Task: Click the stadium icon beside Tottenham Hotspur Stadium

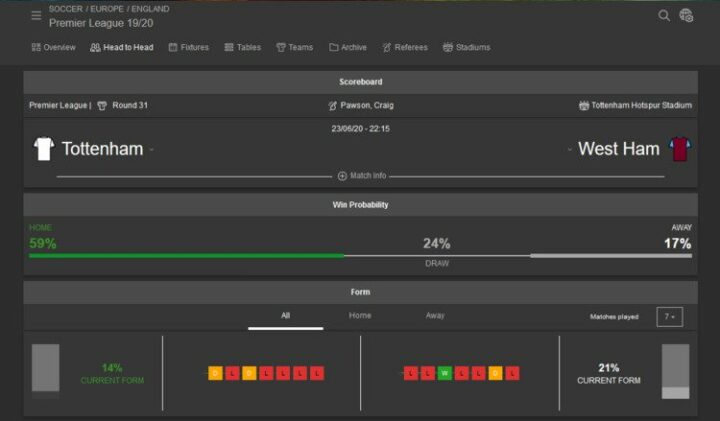Action: tap(584, 106)
